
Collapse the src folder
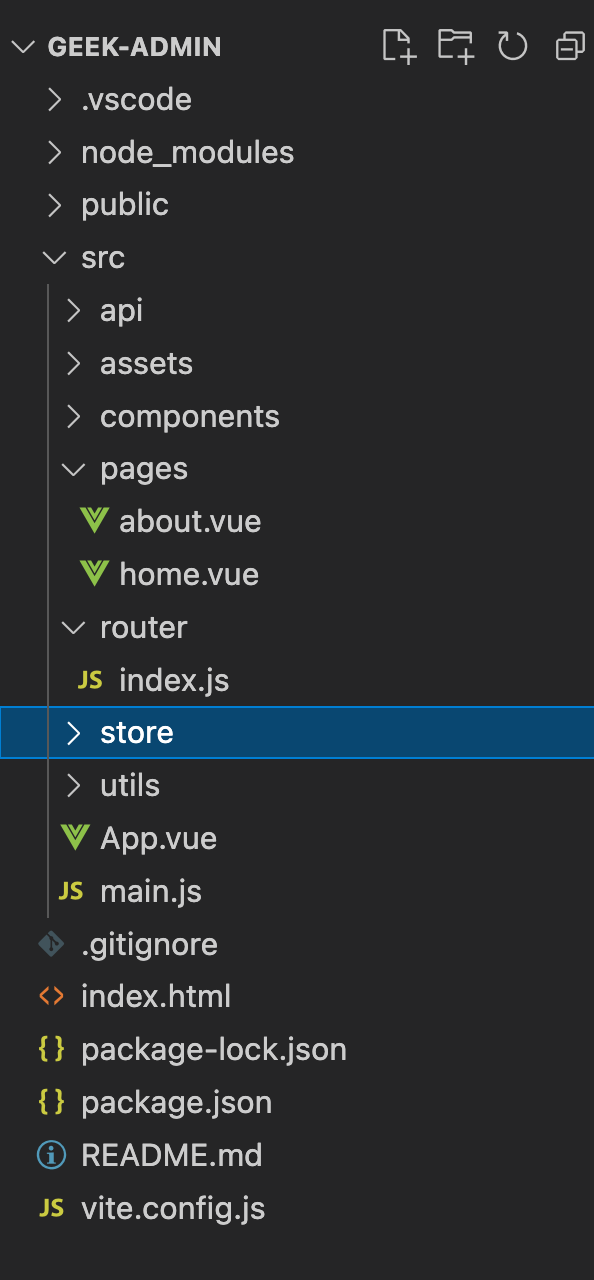click(x=55, y=257)
